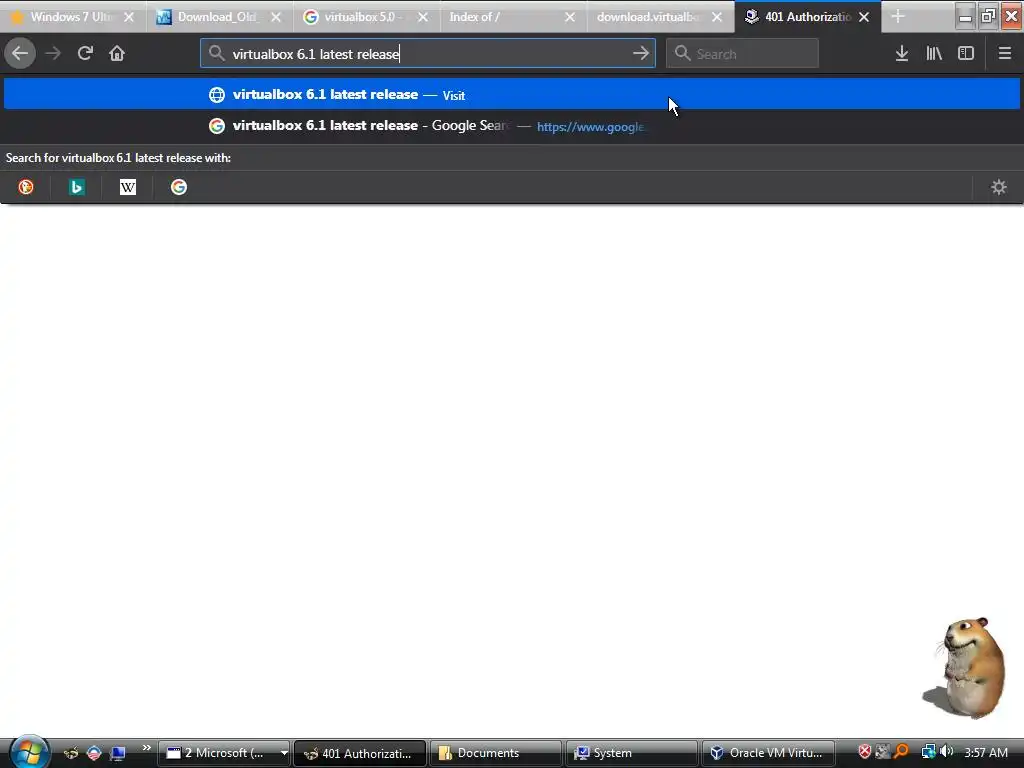Search with Bing engine icon

coord(76,187)
